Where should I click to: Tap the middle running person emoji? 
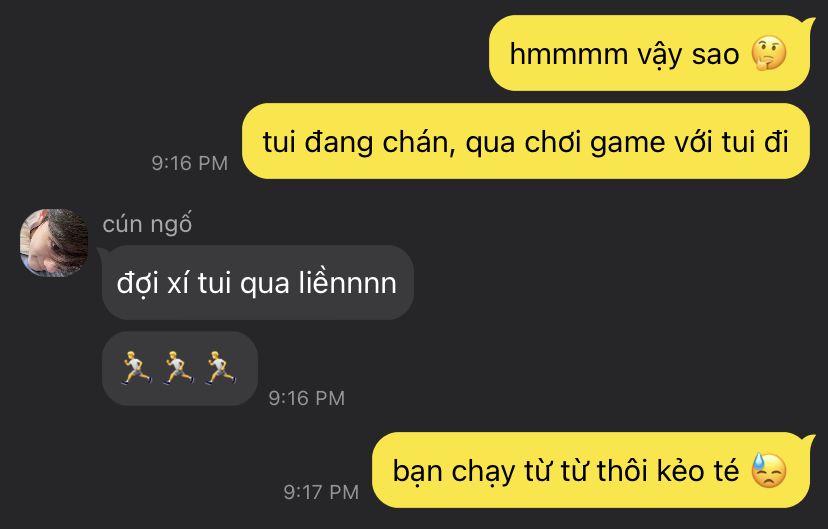tap(178, 366)
